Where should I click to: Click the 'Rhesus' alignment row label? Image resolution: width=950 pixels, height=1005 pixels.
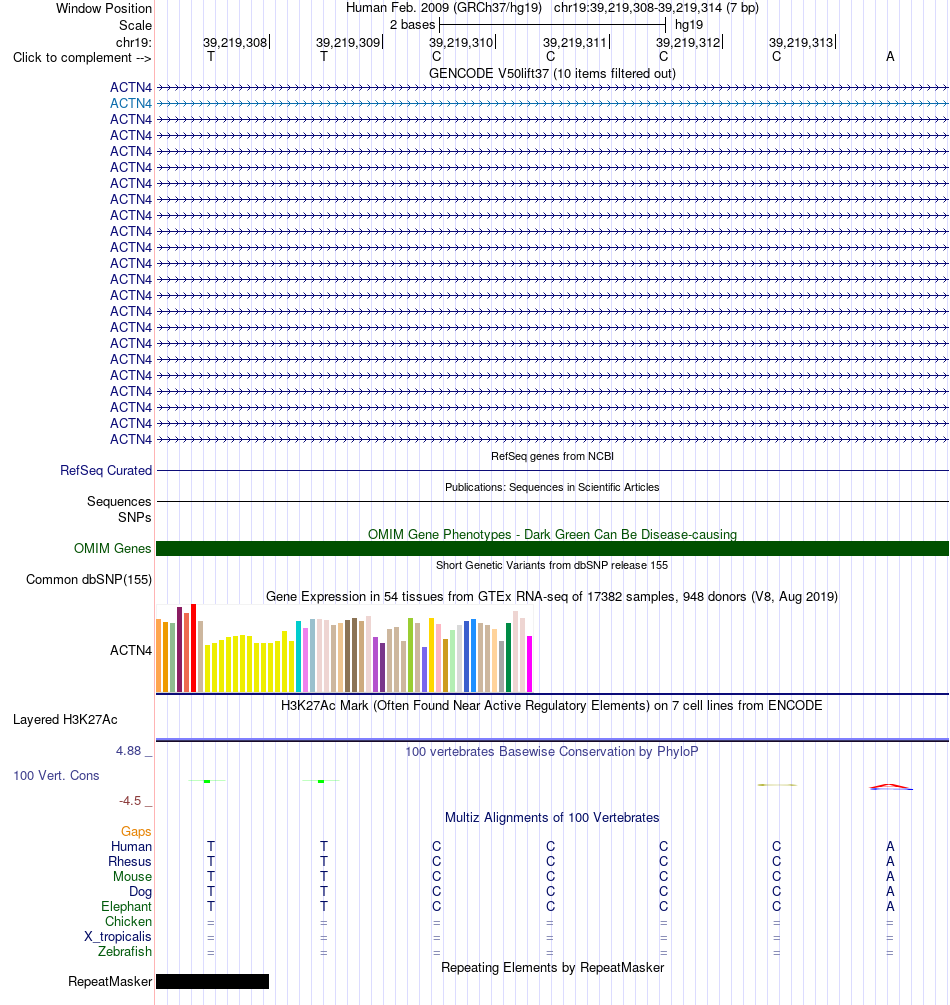pos(130,861)
